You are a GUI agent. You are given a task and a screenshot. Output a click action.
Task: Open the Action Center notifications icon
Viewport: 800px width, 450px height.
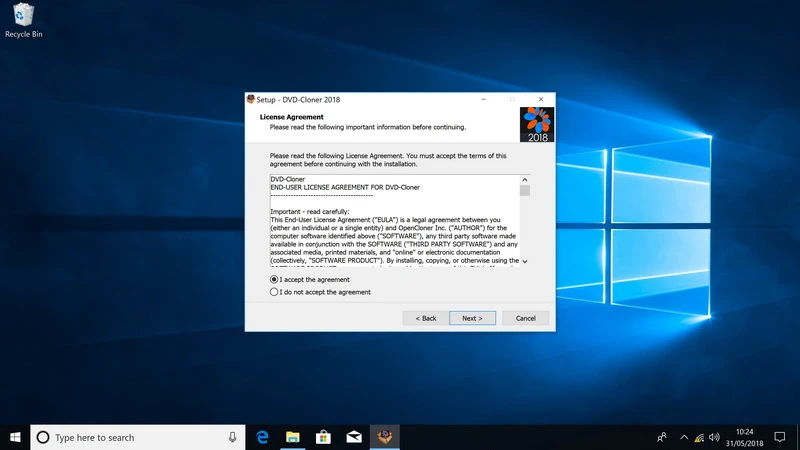coord(780,437)
